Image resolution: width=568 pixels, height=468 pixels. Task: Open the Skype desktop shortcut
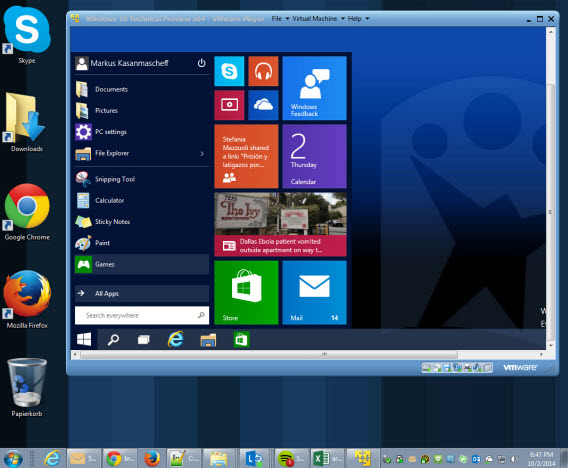[x=26, y=35]
